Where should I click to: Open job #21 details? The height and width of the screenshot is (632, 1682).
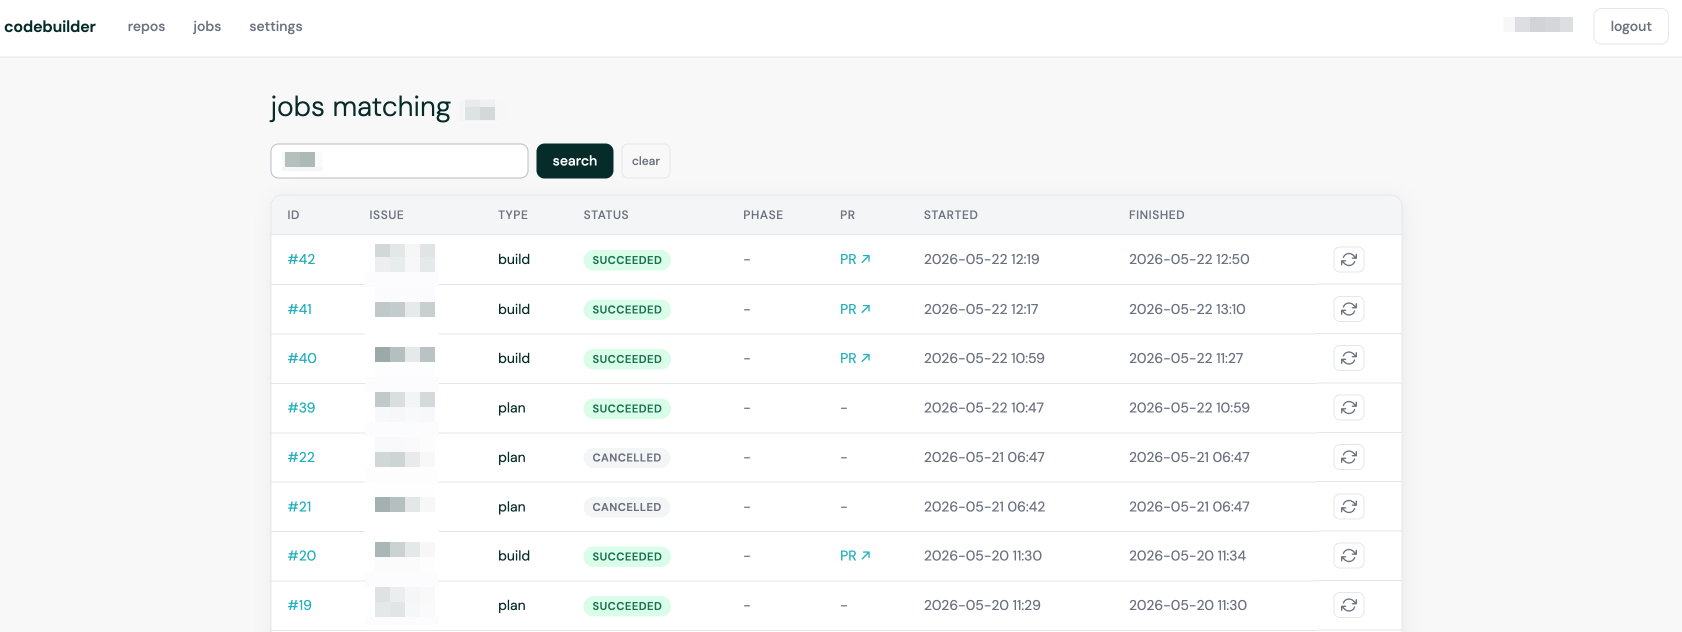(300, 507)
